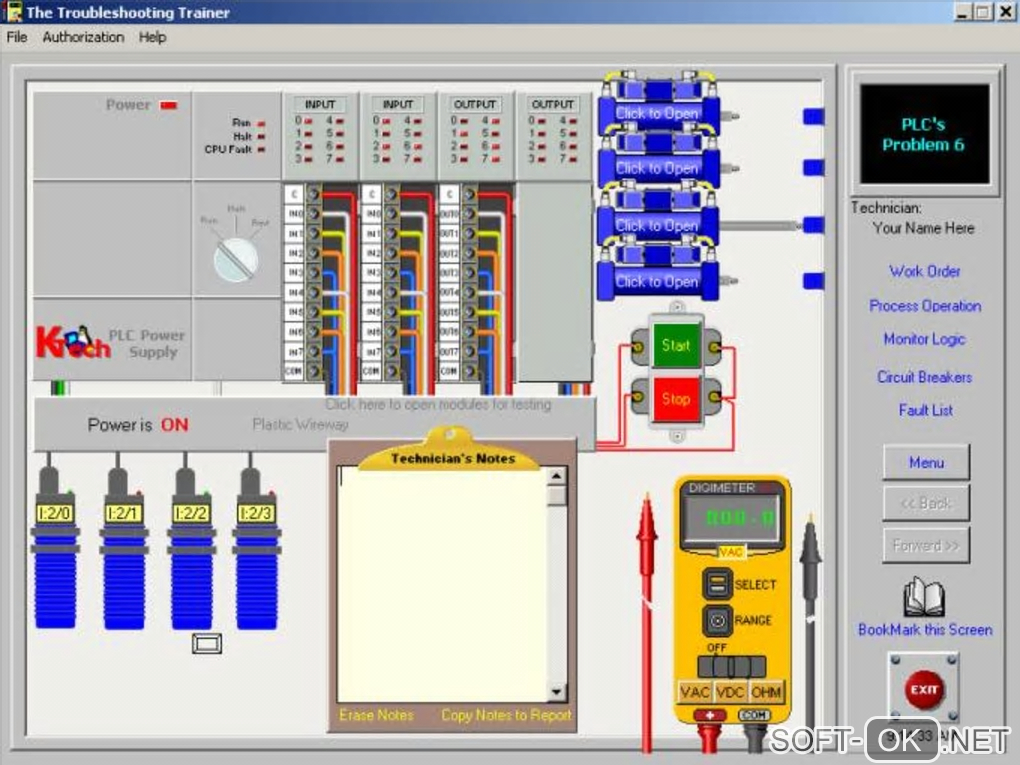
Task: Select proximity sensor I:2/0
Action: pyautogui.click(x=55, y=546)
